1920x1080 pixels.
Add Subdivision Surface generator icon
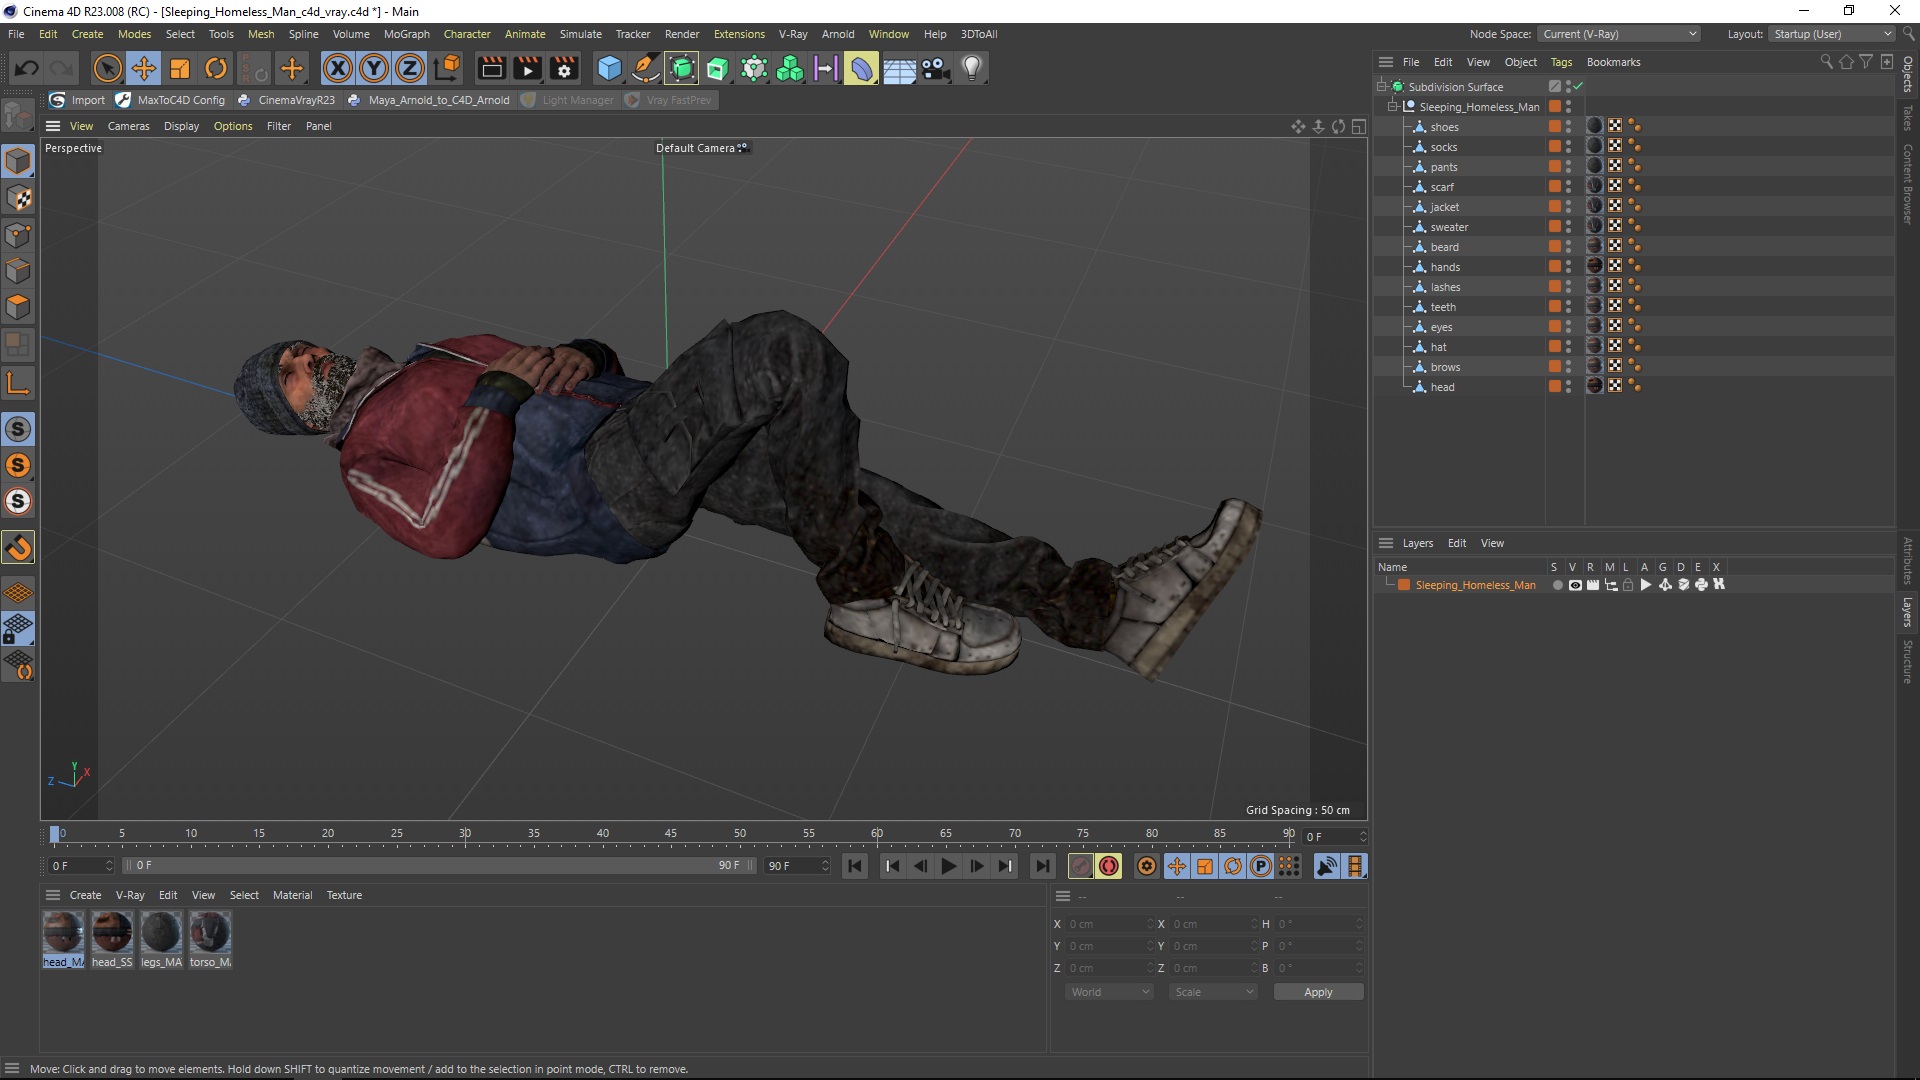pyautogui.click(x=682, y=68)
